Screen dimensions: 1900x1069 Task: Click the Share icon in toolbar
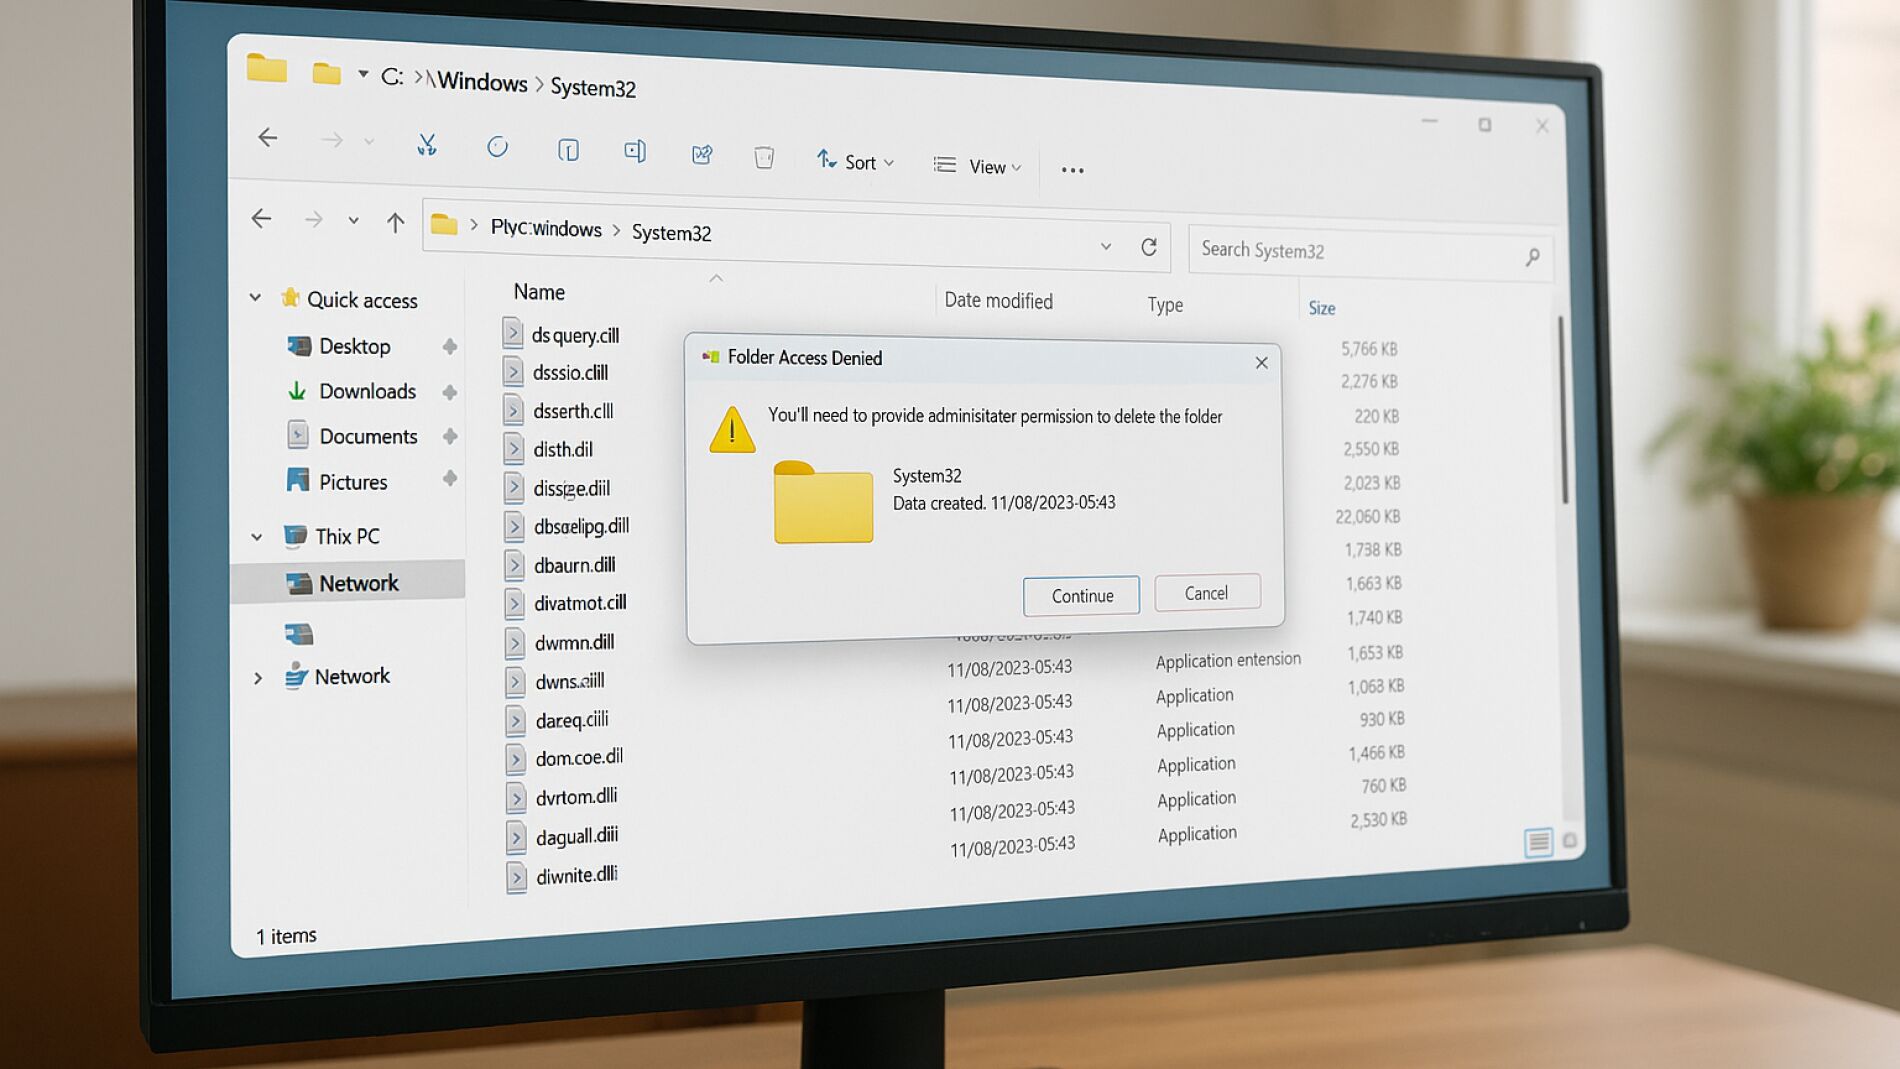702,154
